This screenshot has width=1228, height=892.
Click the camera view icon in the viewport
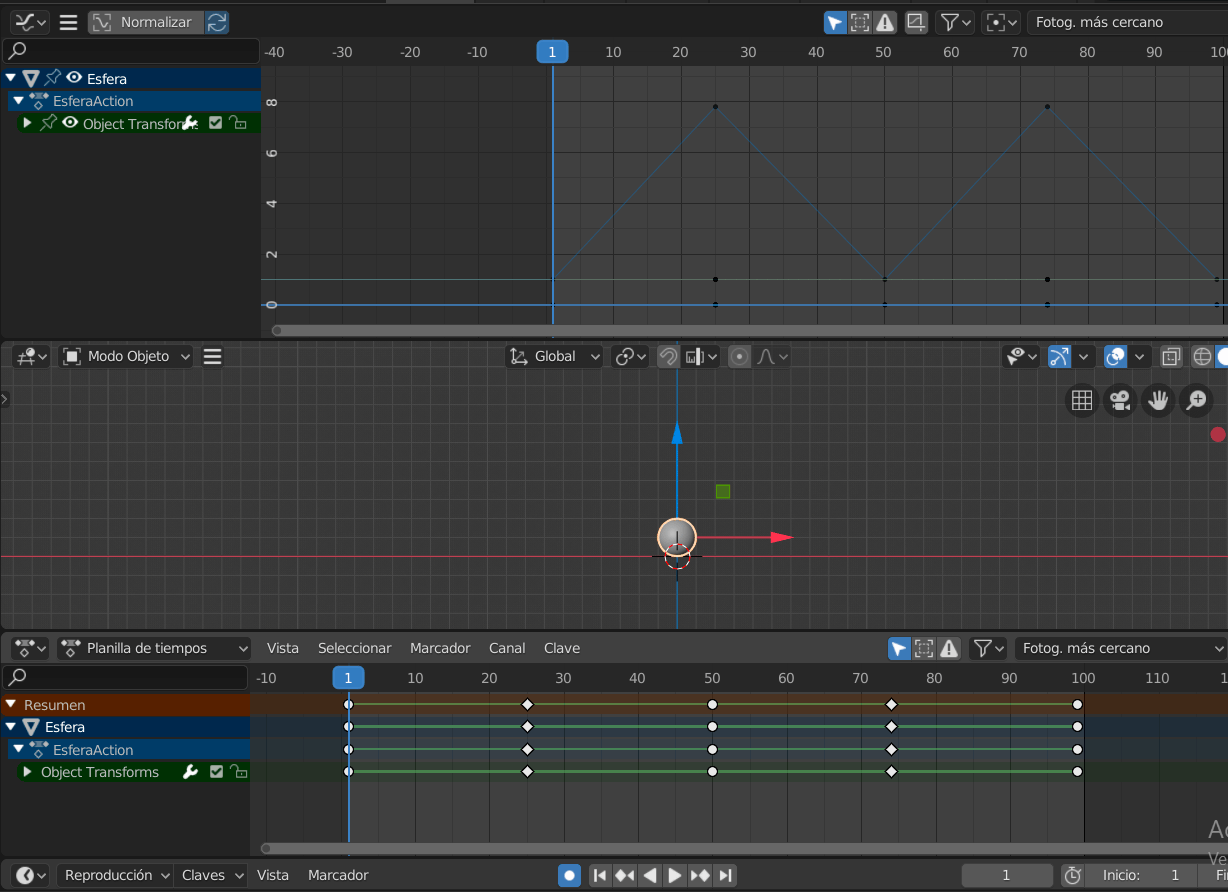[1119, 400]
